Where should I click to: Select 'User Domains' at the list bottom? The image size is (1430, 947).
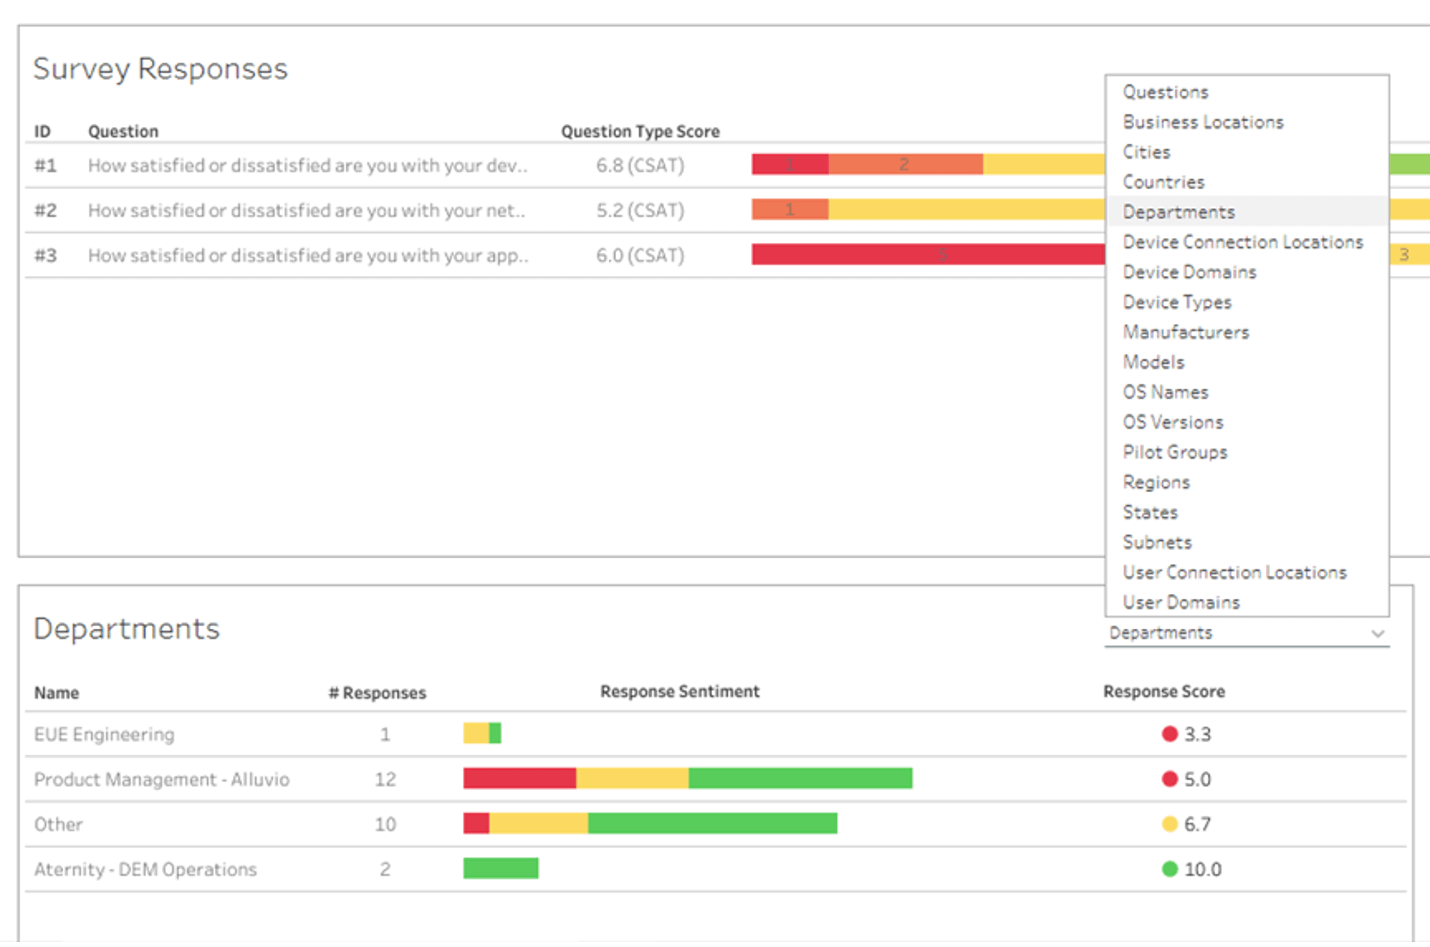tap(1181, 601)
